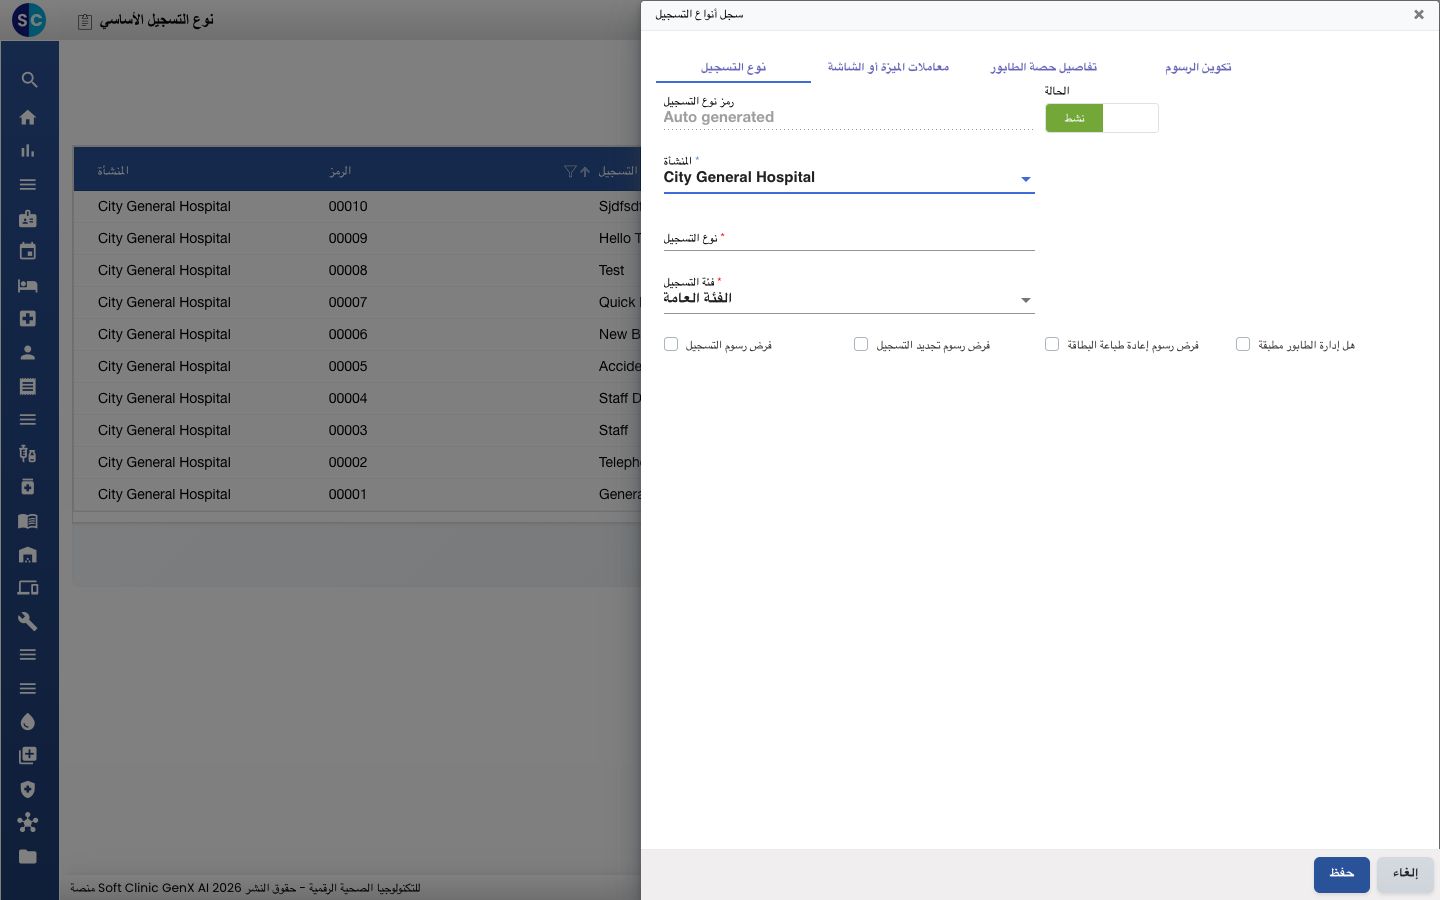Open the فئة التسجيل category dropdown
This screenshot has width=1440, height=900.
point(849,299)
